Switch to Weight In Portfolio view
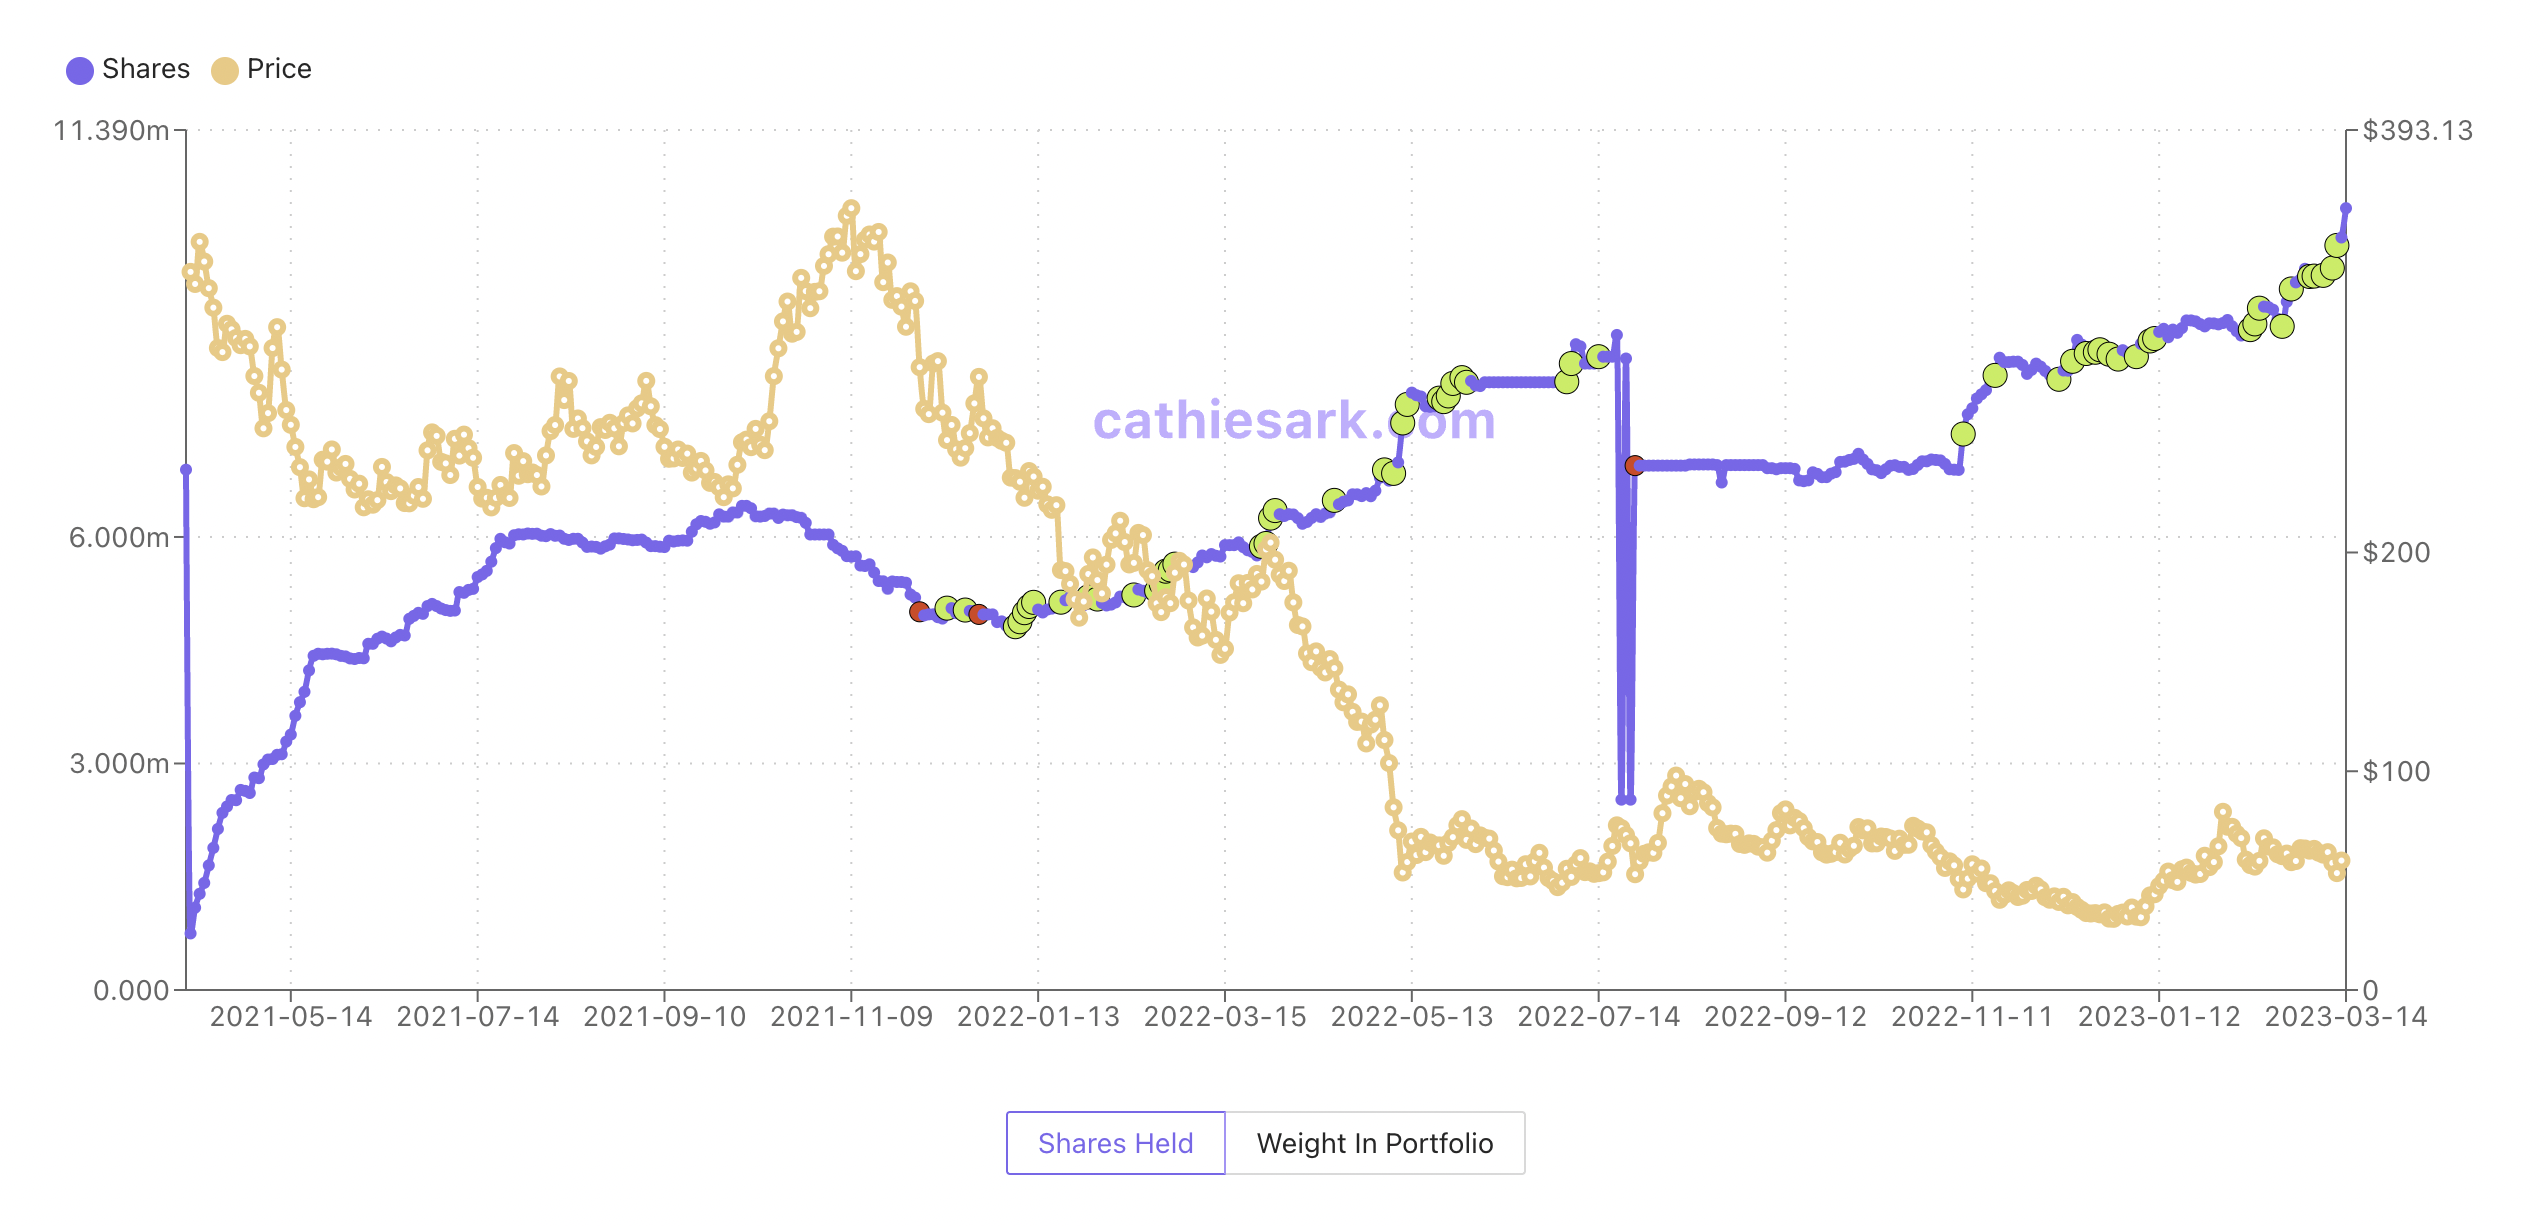 1375,1143
